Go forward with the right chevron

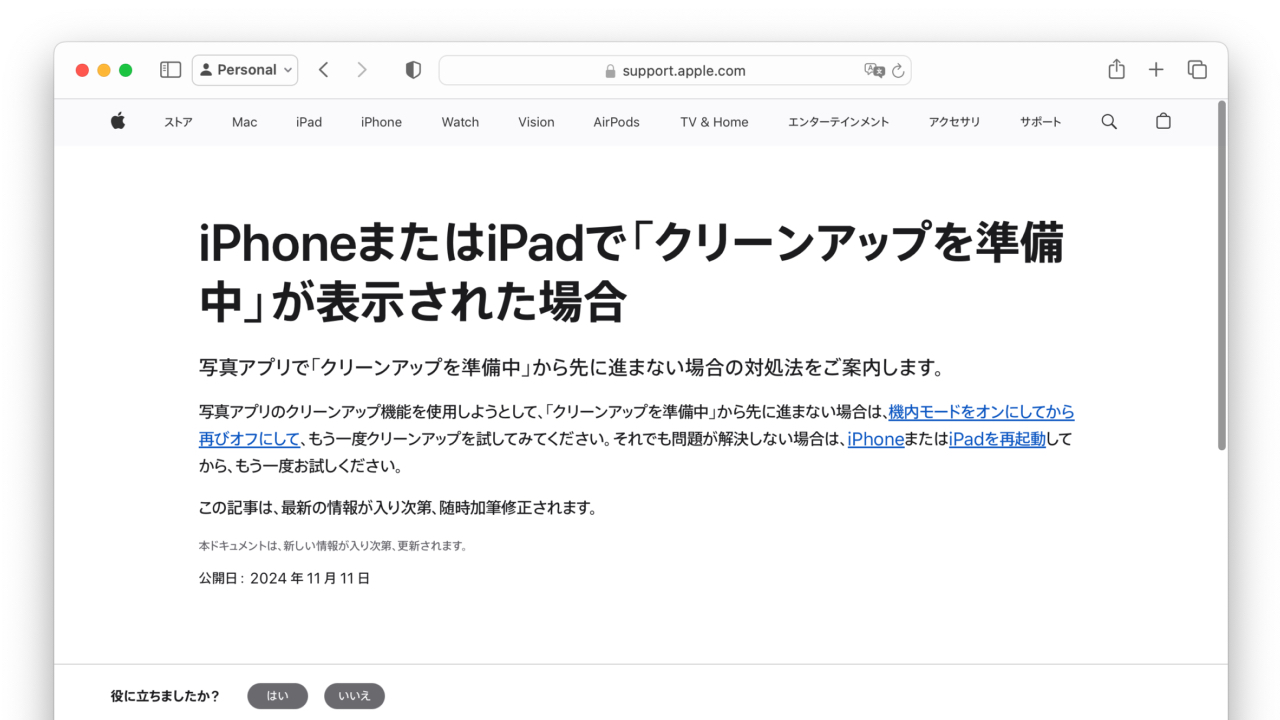click(x=362, y=70)
